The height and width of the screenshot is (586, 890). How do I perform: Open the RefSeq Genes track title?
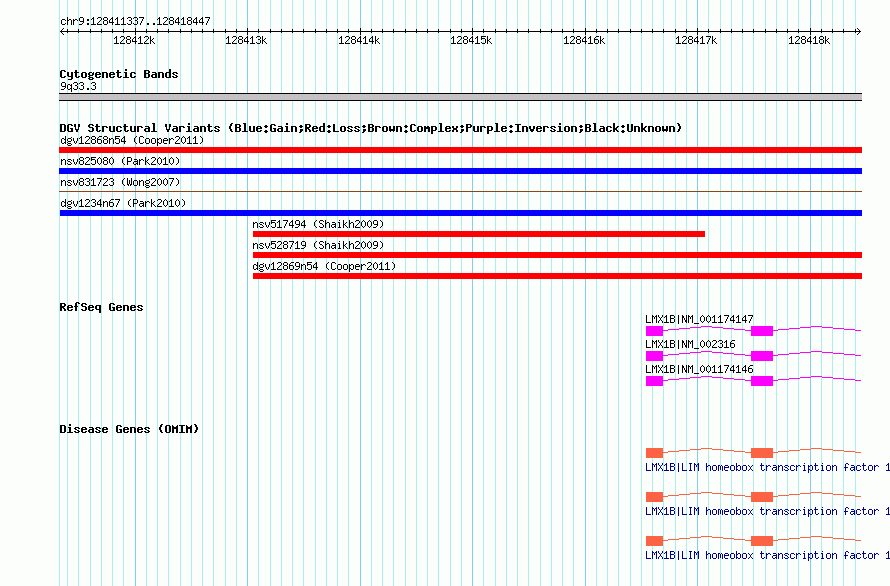click(101, 307)
